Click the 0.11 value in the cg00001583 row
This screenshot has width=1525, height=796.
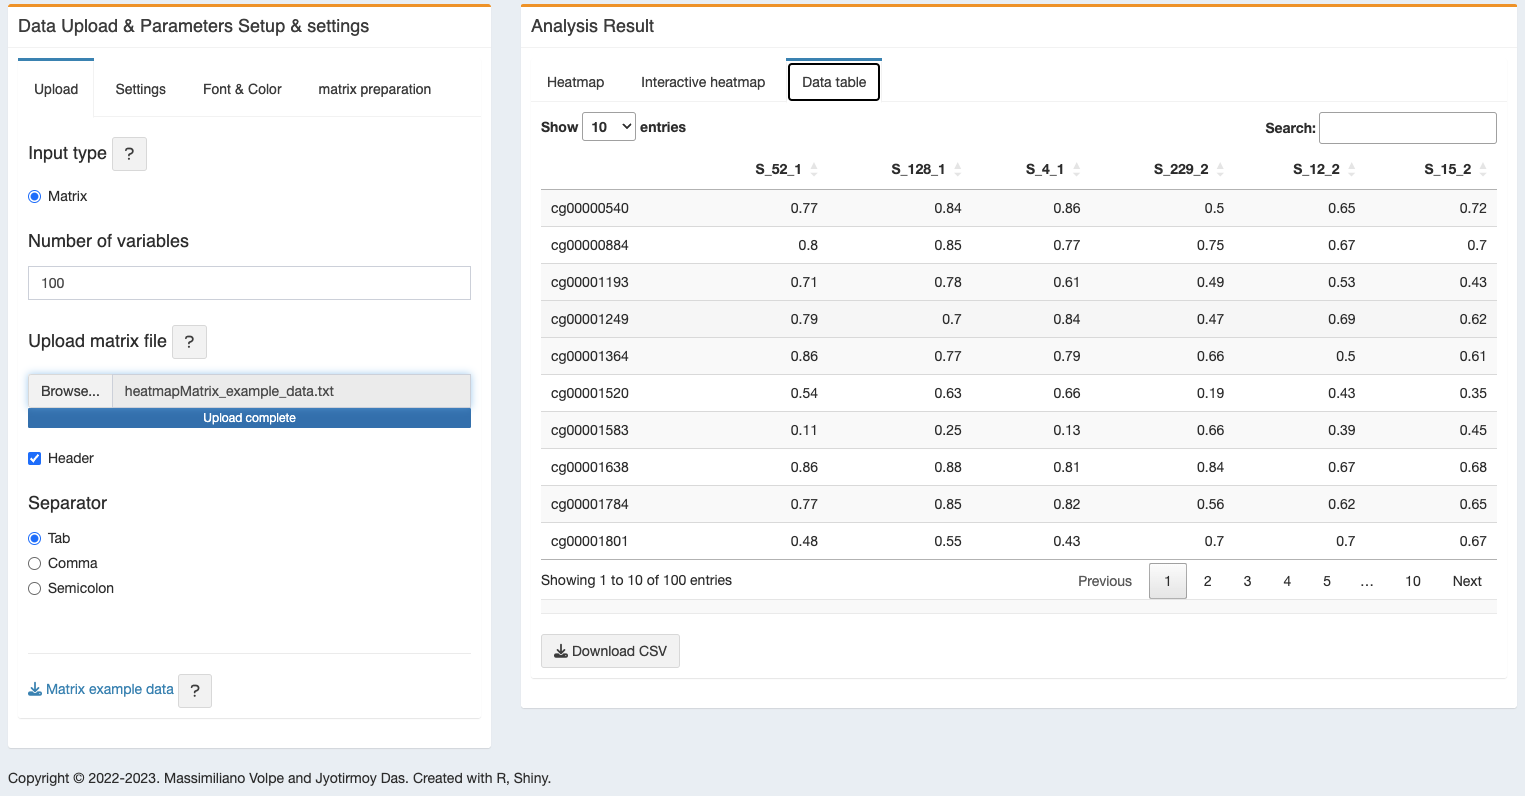click(804, 430)
